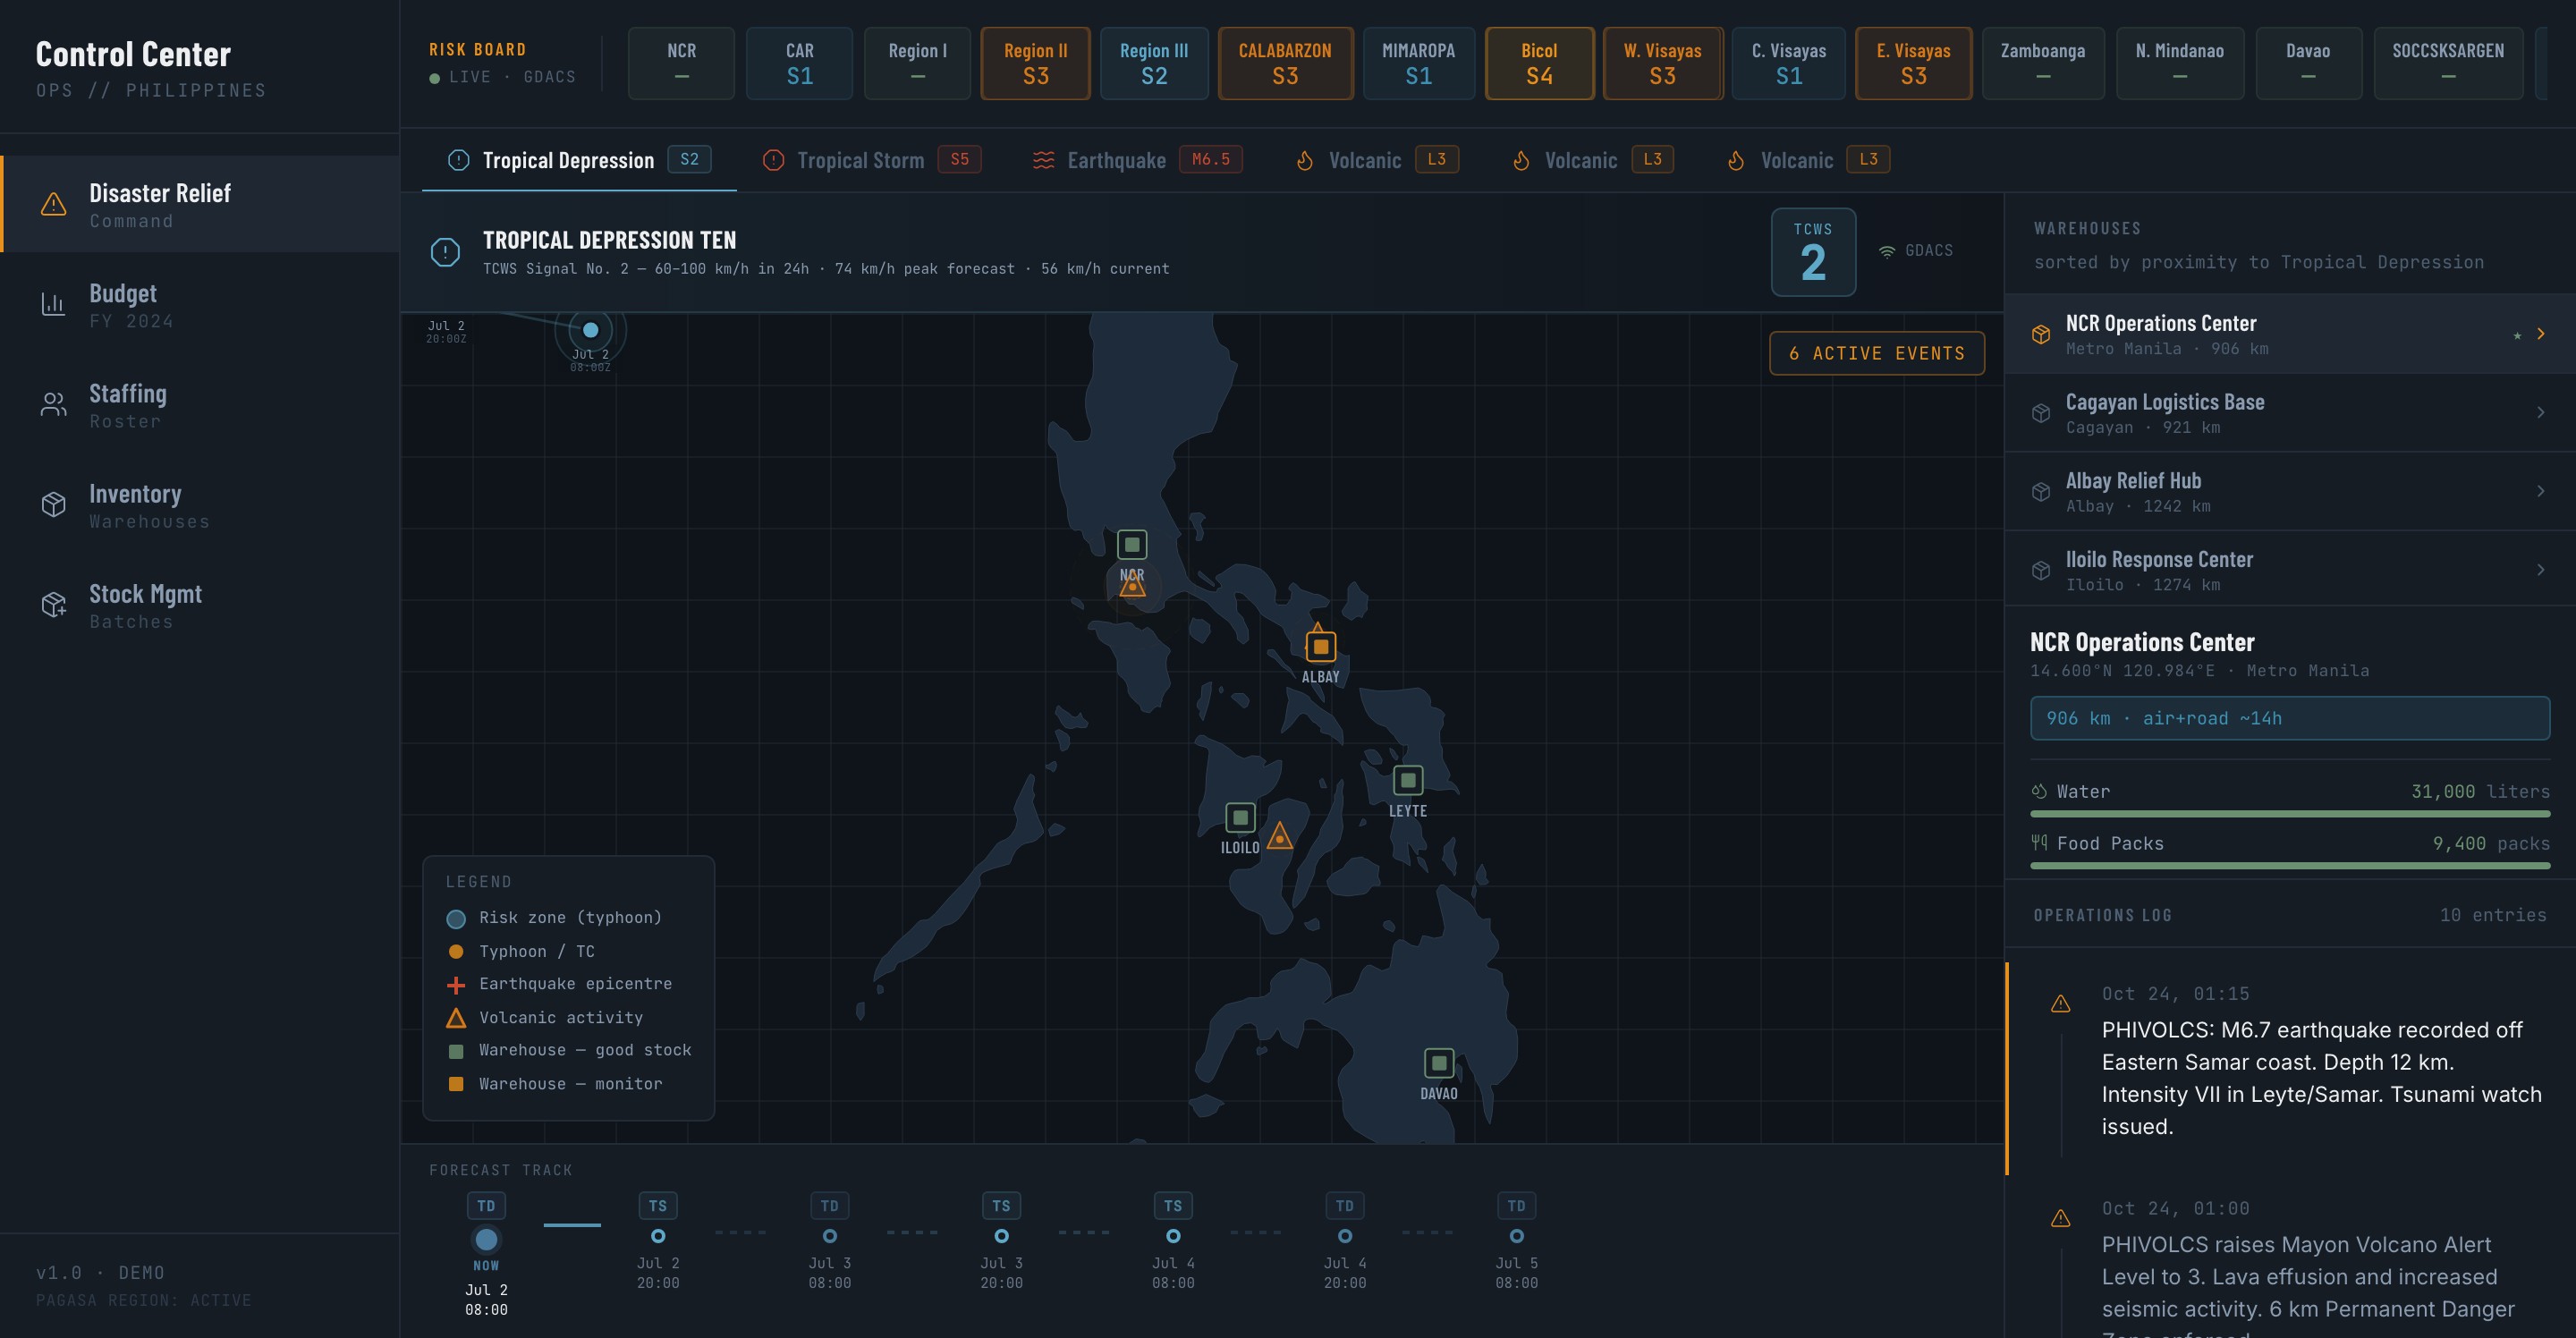
Task: Expand Iloilo Response Center row chevron
Action: (2541, 570)
